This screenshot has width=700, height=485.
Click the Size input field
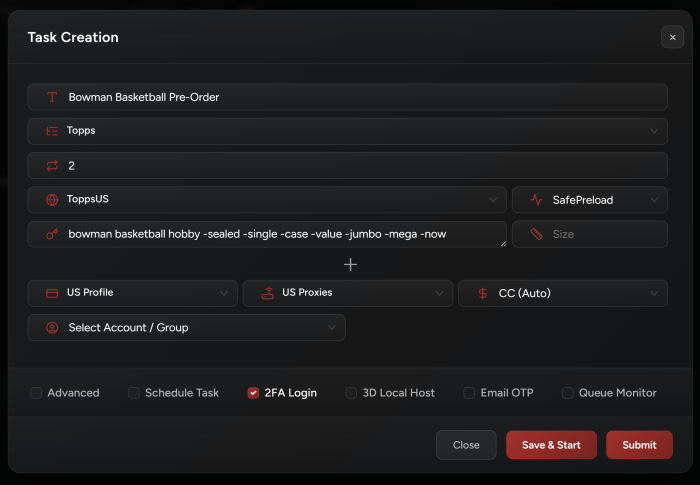click(590, 234)
